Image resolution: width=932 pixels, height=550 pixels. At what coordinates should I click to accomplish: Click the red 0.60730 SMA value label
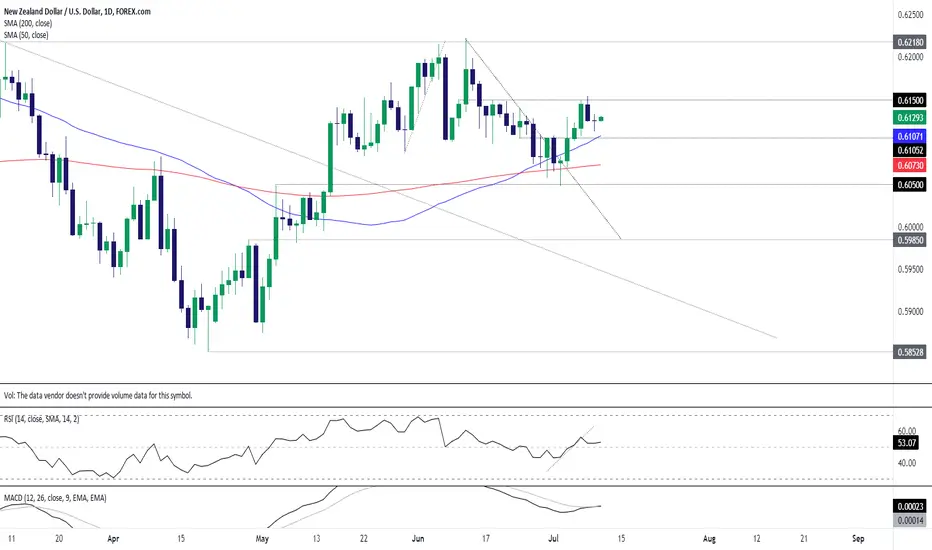point(910,165)
